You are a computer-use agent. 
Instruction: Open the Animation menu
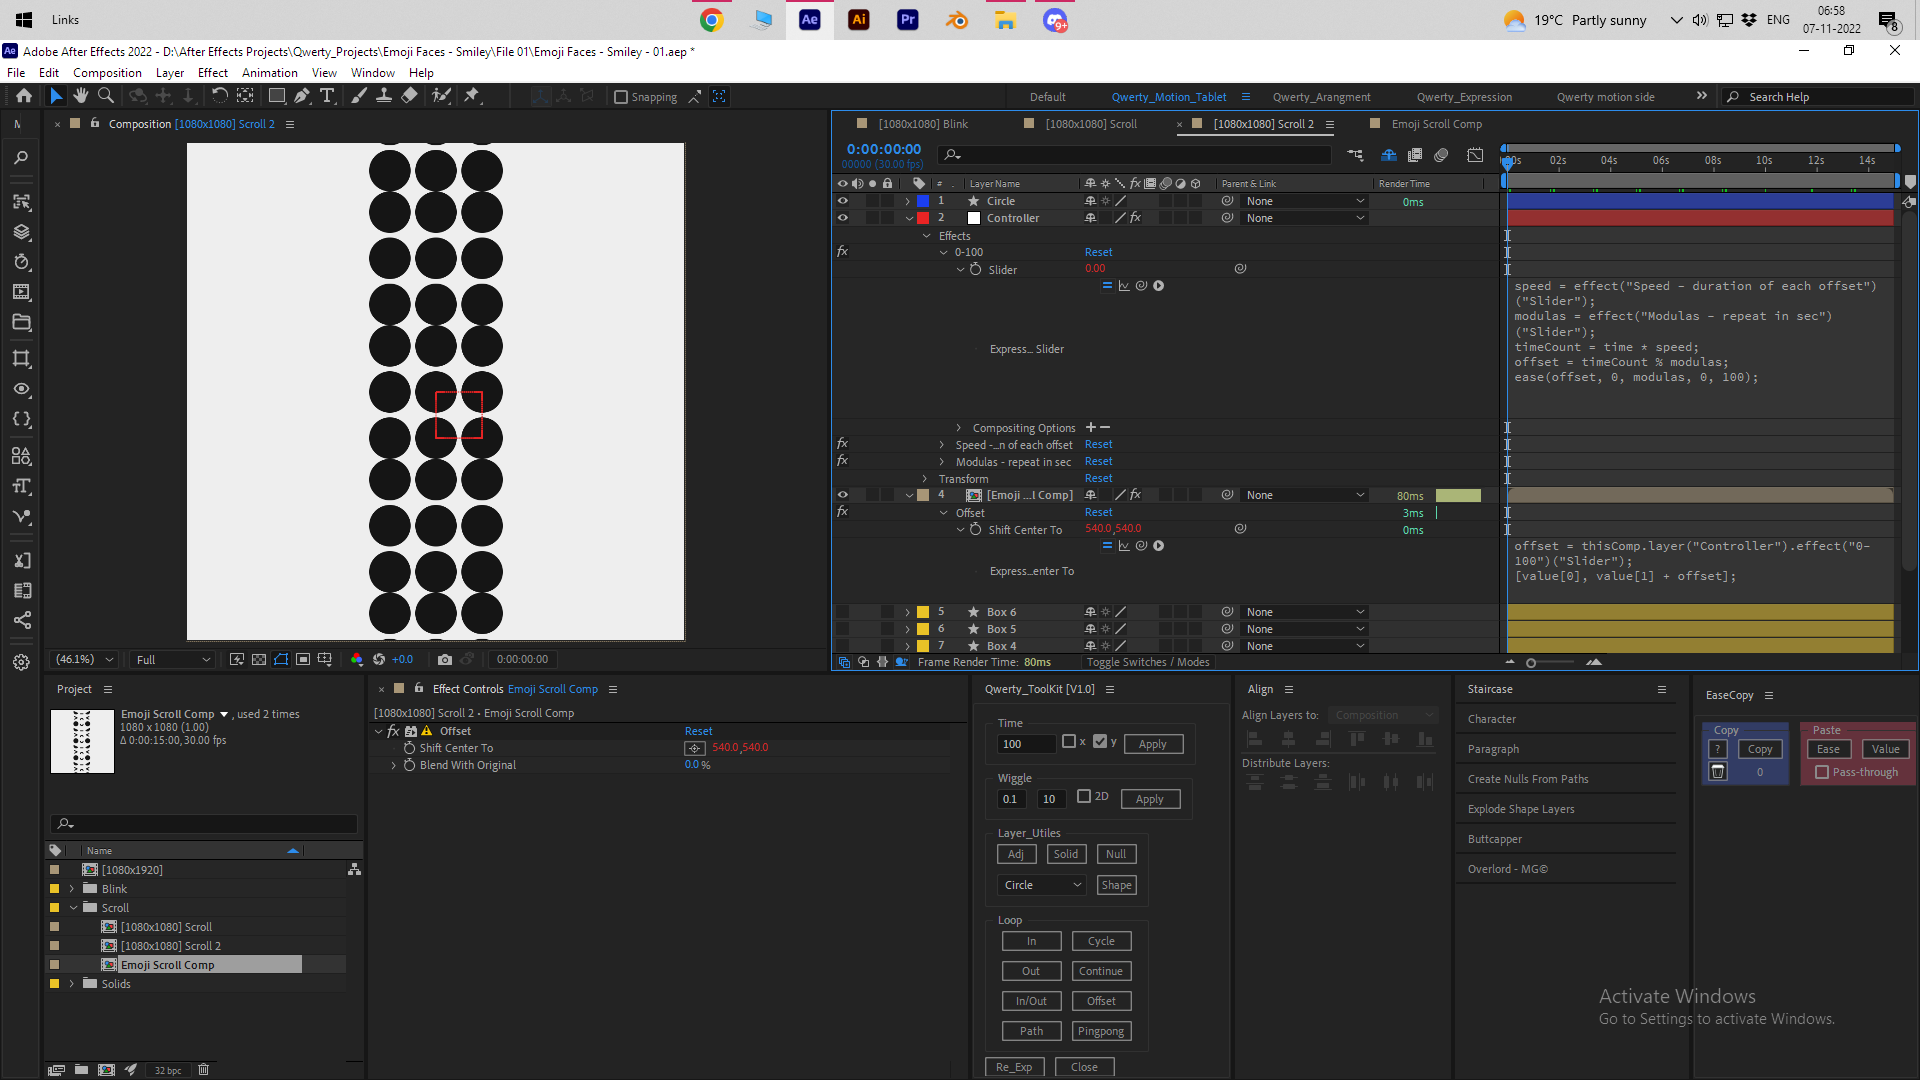[x=269, y=73]
